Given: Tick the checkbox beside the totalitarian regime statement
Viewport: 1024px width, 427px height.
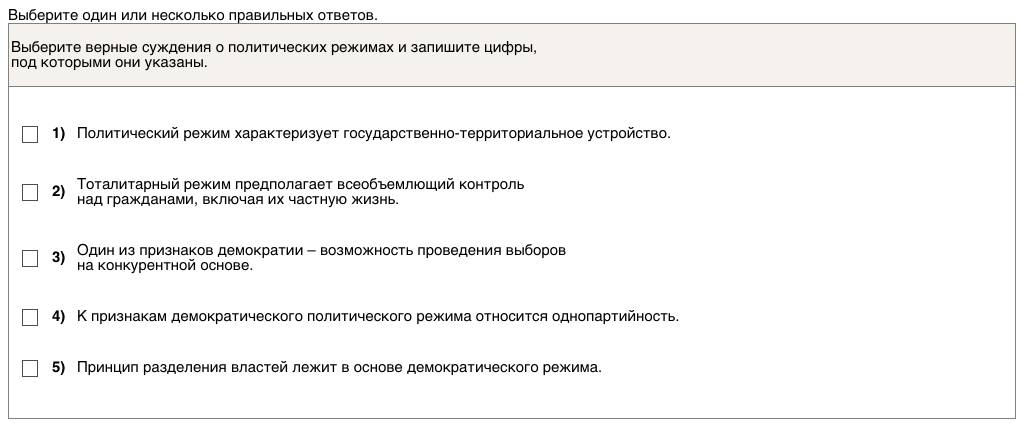Looking at the screenshot, I should [30, 192].
